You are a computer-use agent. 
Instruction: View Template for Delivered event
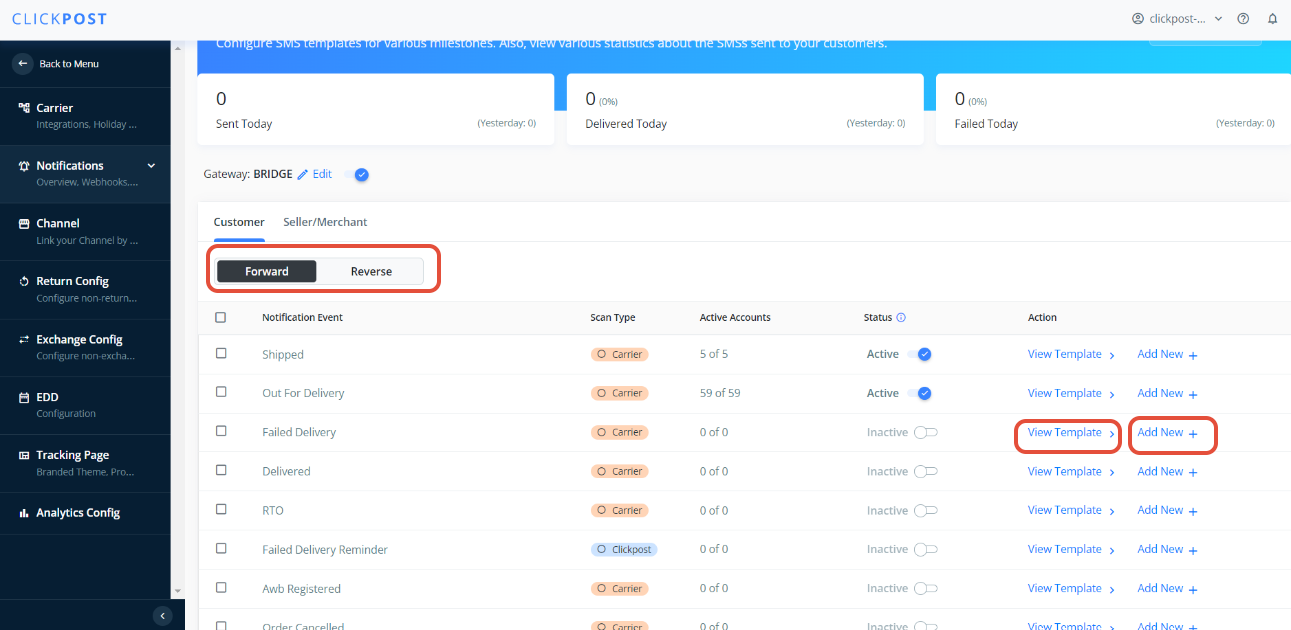(x=1071, y=471)
